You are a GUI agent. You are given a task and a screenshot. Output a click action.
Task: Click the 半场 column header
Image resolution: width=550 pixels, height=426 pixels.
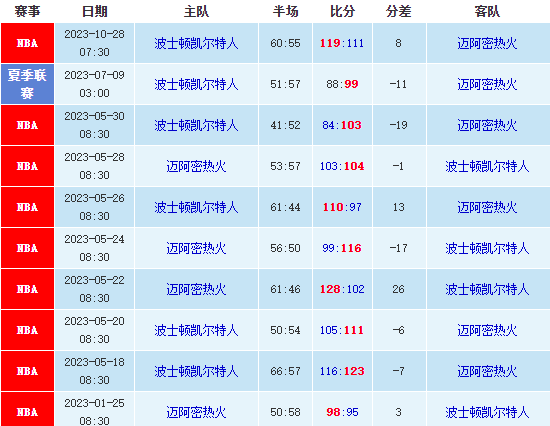coord(285,12)
